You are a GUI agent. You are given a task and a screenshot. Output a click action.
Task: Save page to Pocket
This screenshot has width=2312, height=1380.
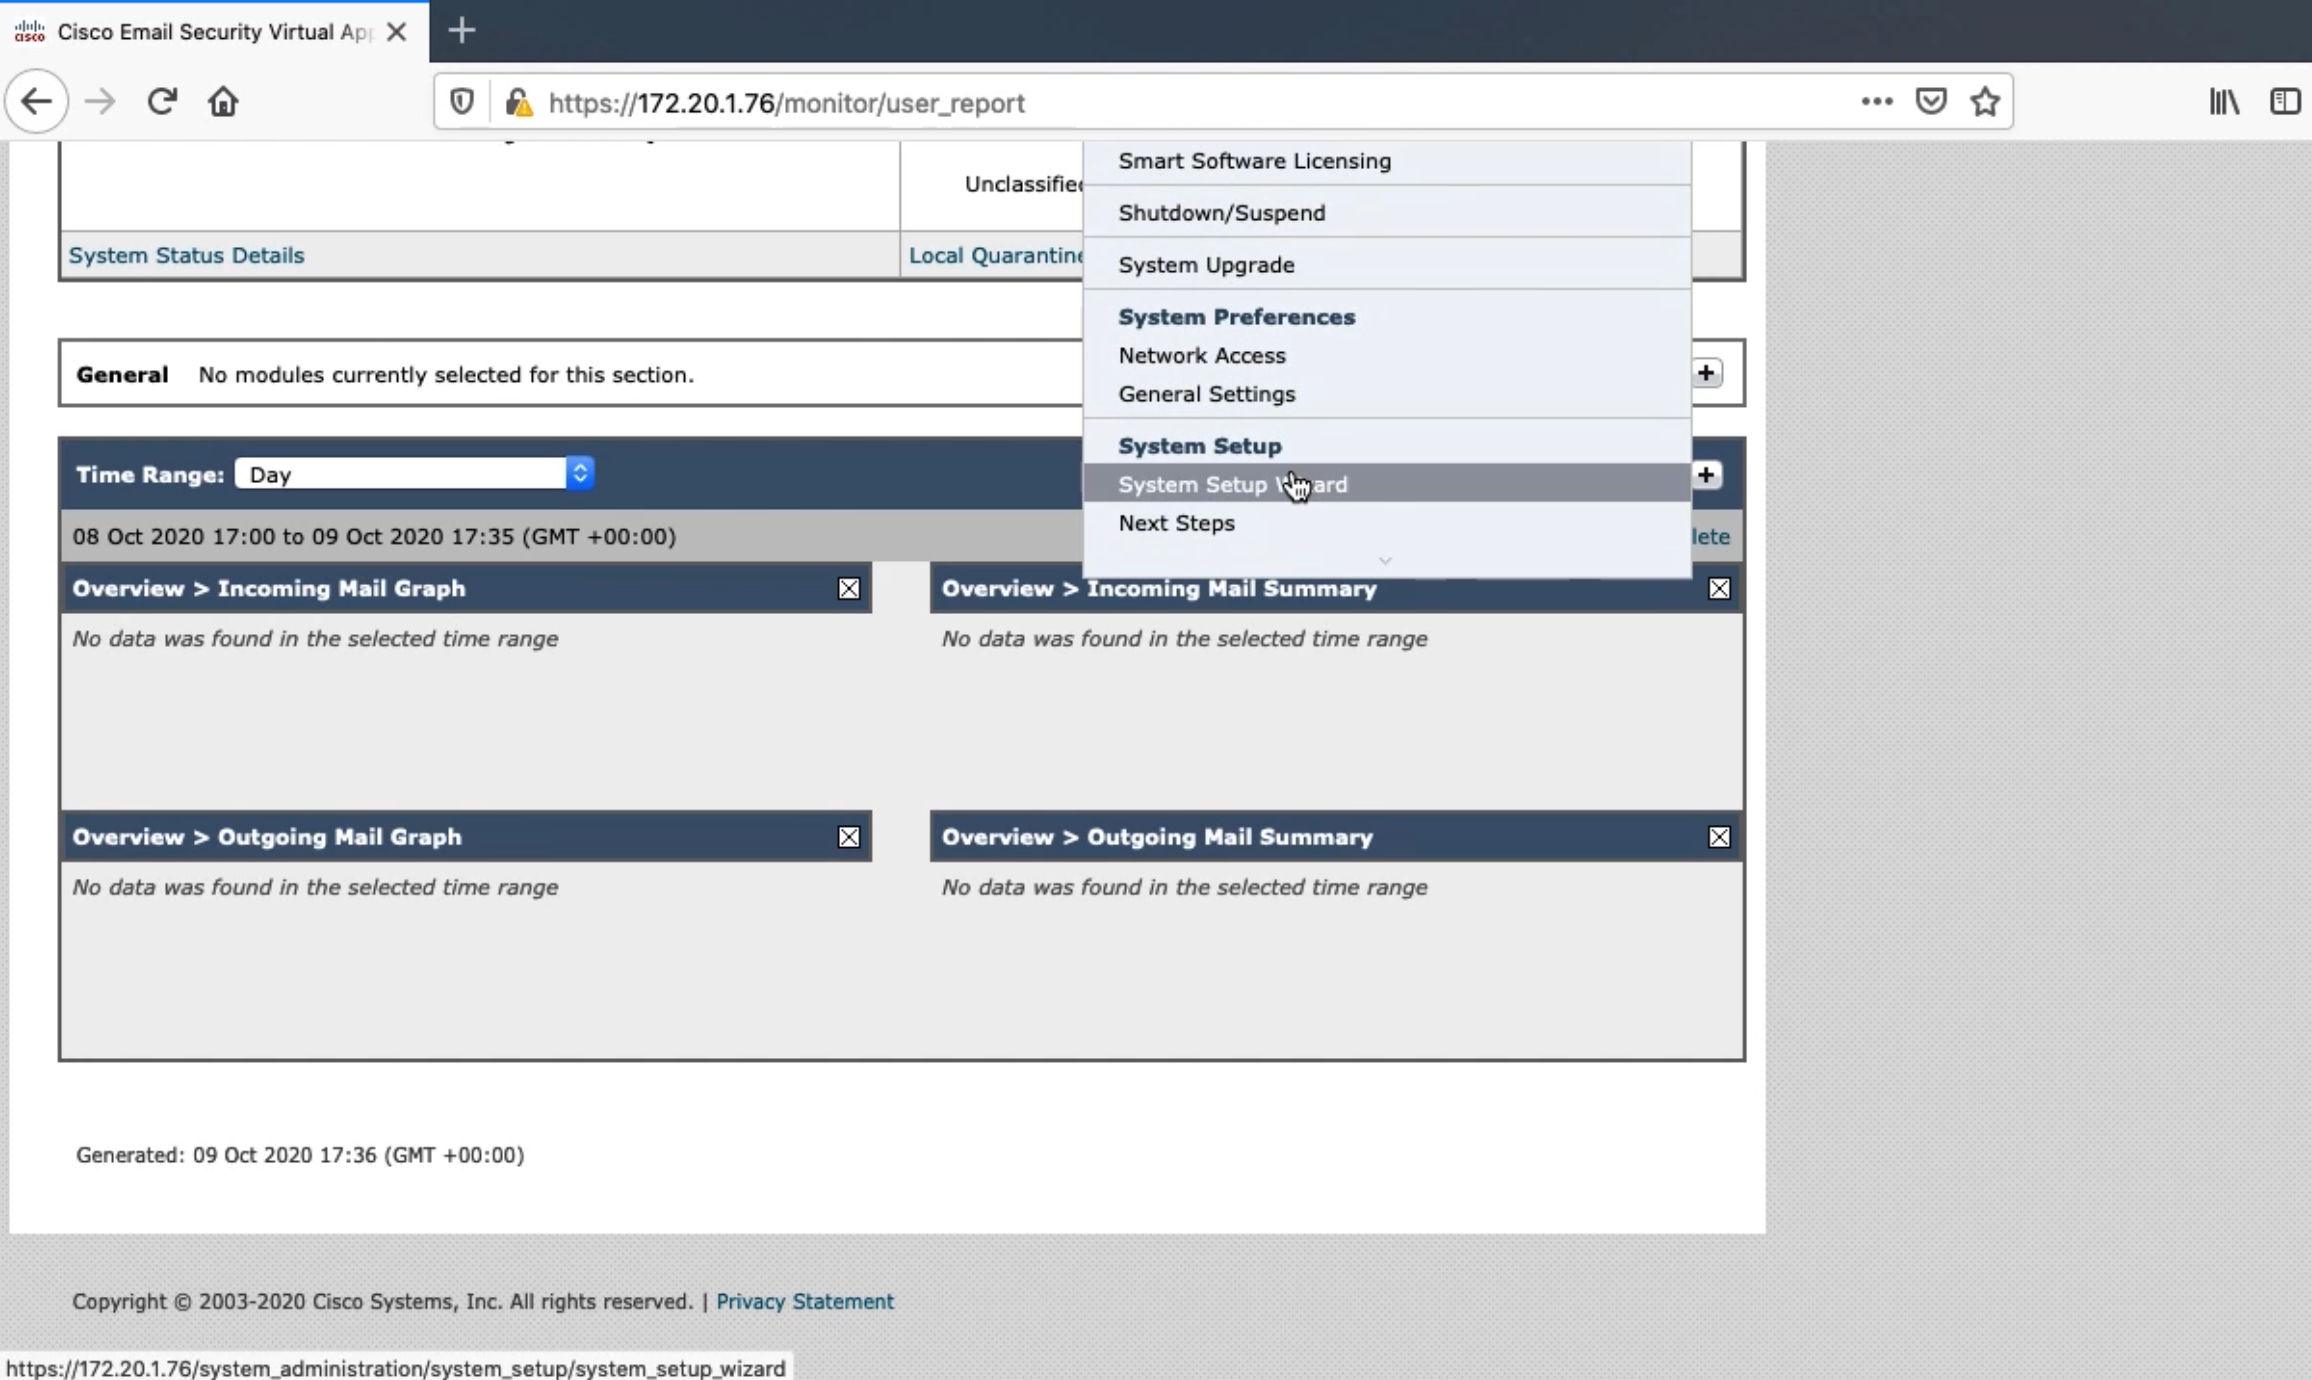tap(1931, 102)
